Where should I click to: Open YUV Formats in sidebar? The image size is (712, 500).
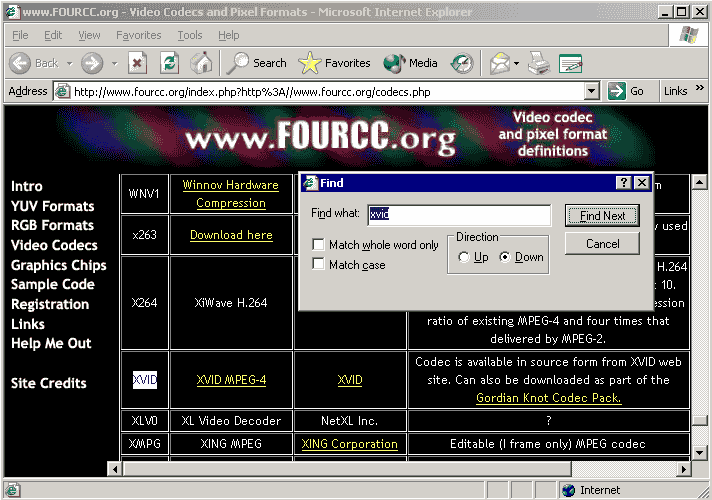click(53, 206)
